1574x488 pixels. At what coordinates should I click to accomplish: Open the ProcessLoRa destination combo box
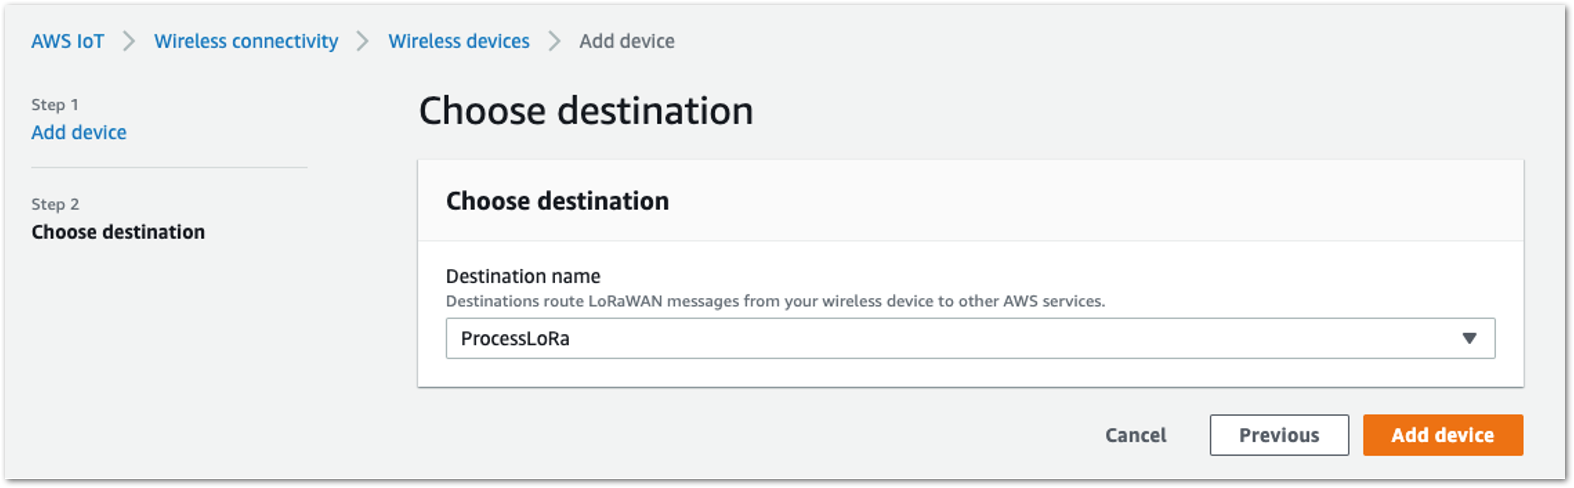click(970, 338)
